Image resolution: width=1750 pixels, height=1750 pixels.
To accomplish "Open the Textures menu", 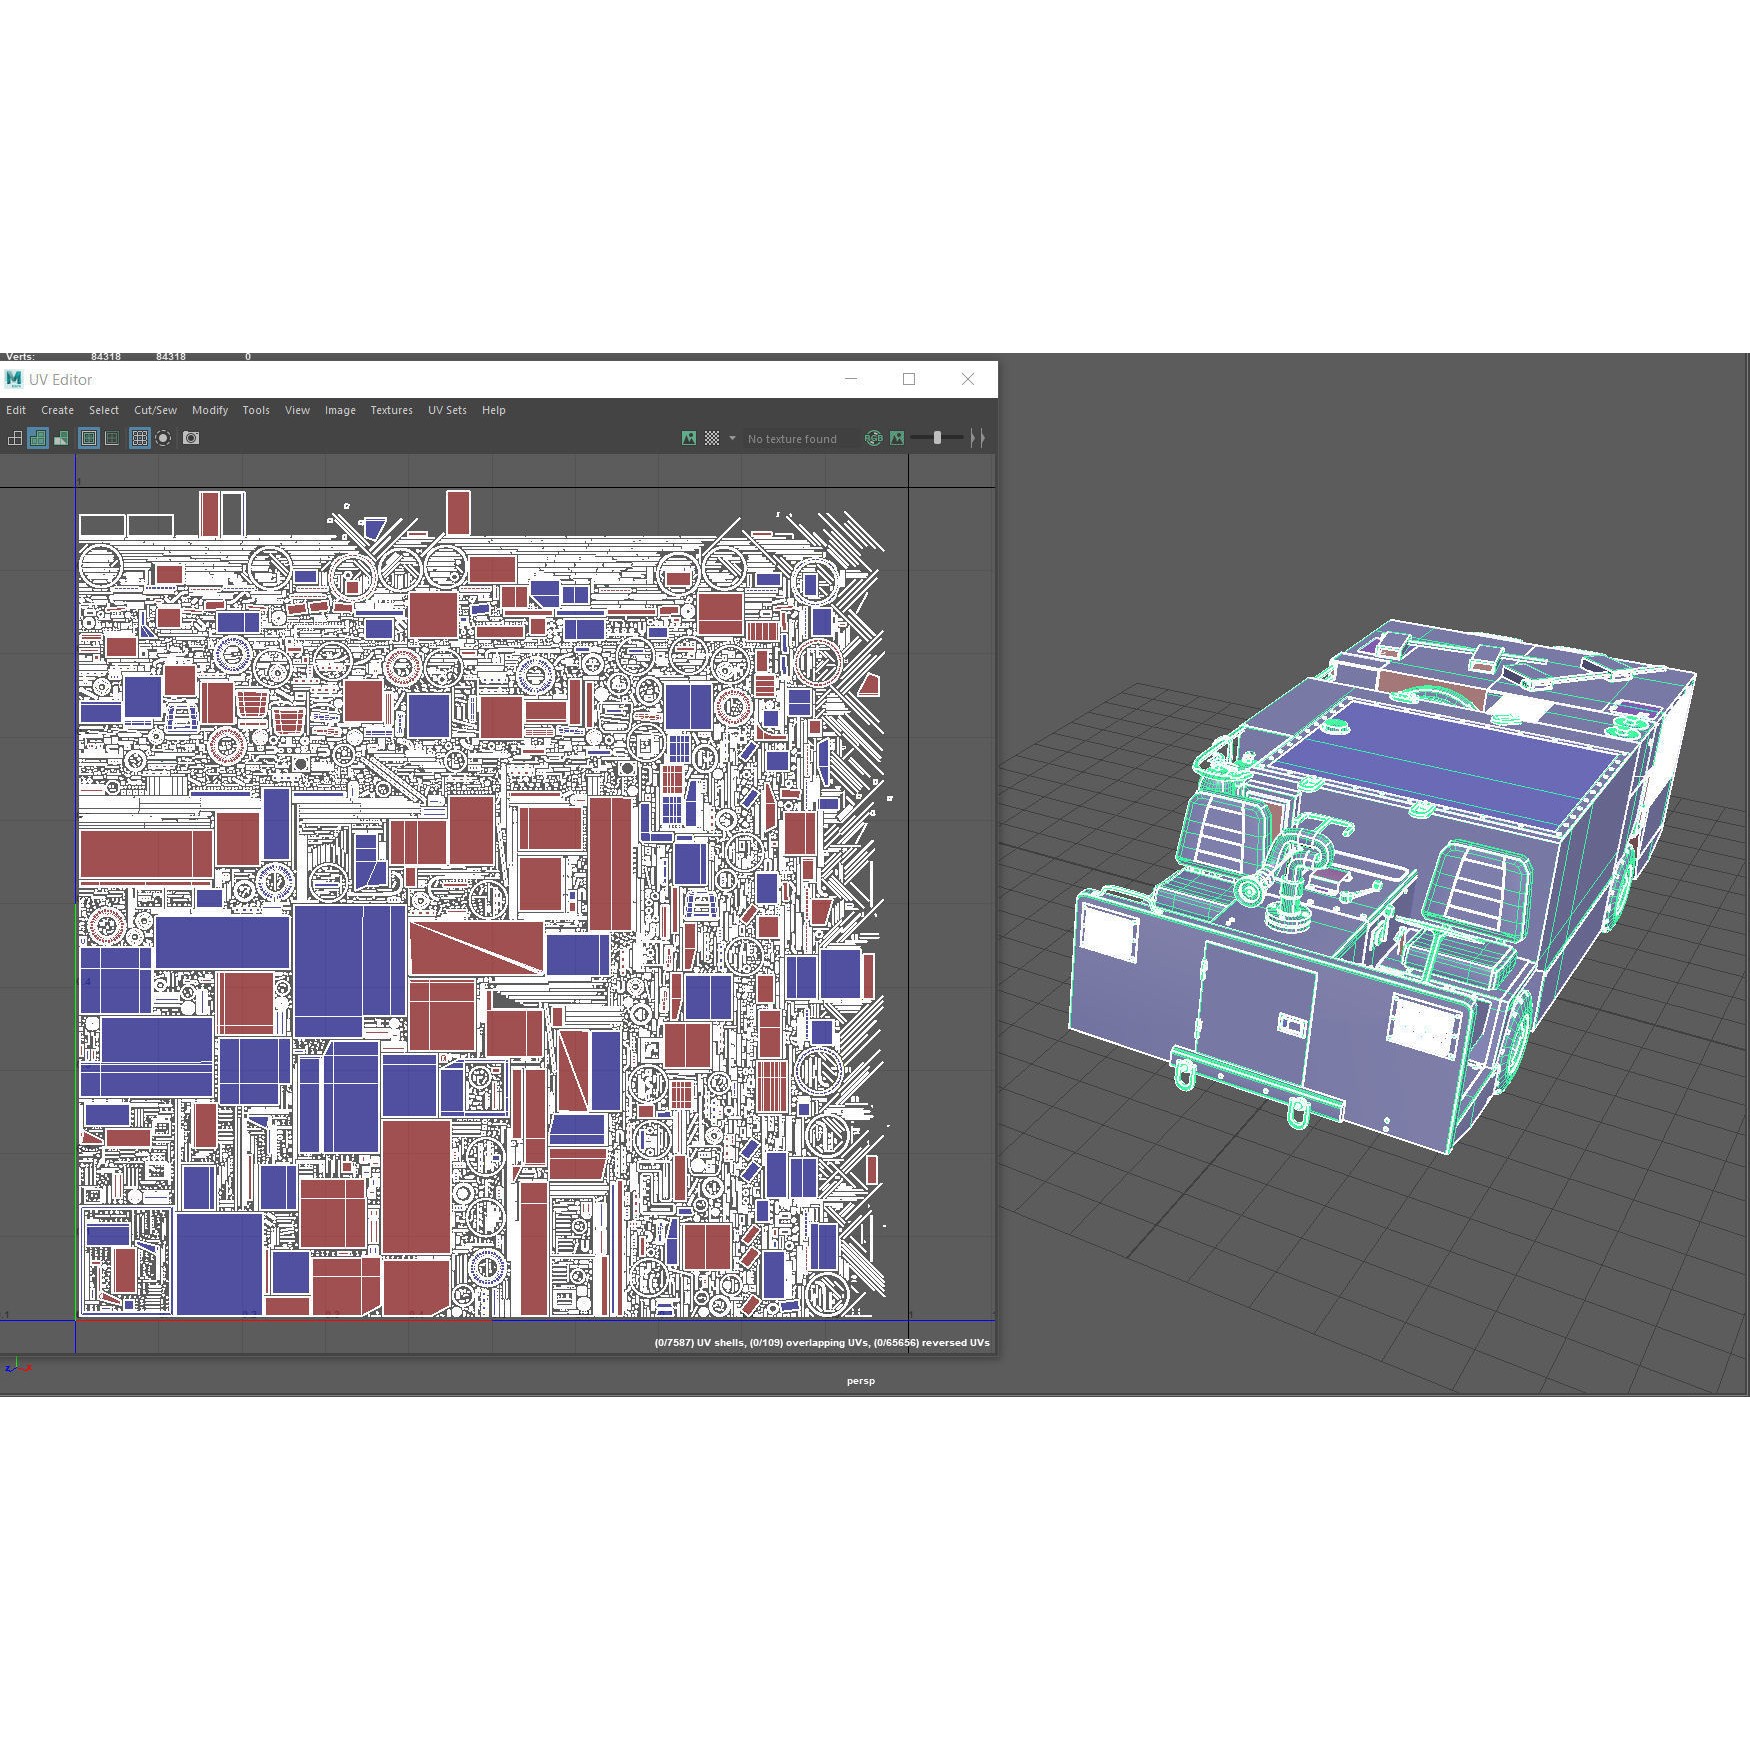I will (x=391, y=410).
